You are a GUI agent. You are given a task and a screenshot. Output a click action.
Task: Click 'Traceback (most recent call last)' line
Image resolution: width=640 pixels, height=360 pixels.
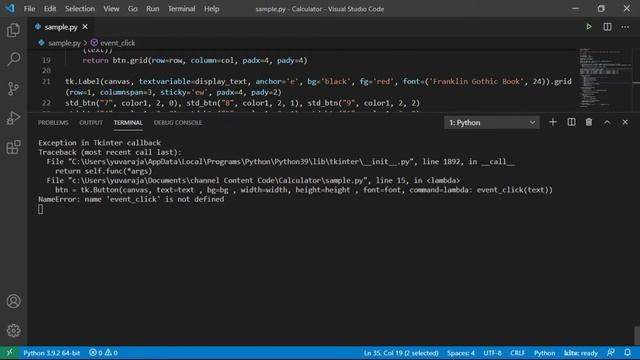(110, 152)
